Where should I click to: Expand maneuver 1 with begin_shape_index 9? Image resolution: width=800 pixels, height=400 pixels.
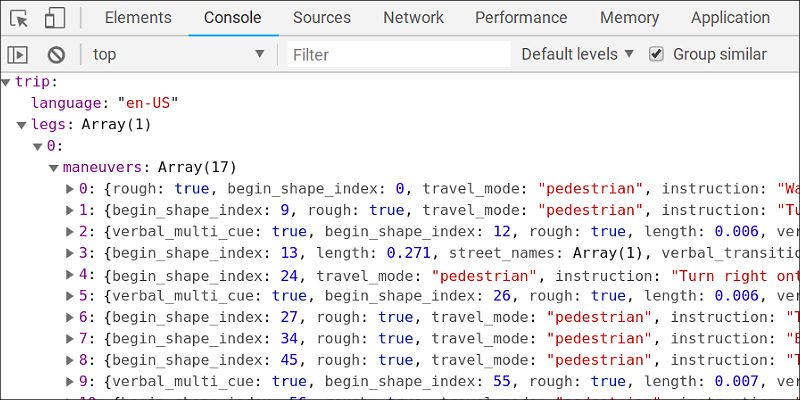70,210
